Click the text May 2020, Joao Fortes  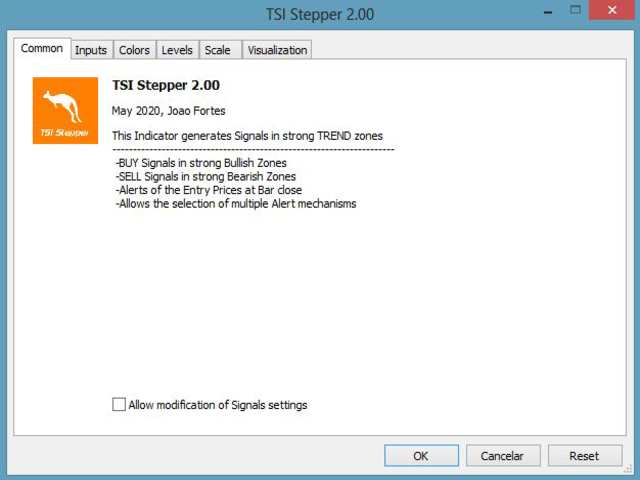click(169, 111)
